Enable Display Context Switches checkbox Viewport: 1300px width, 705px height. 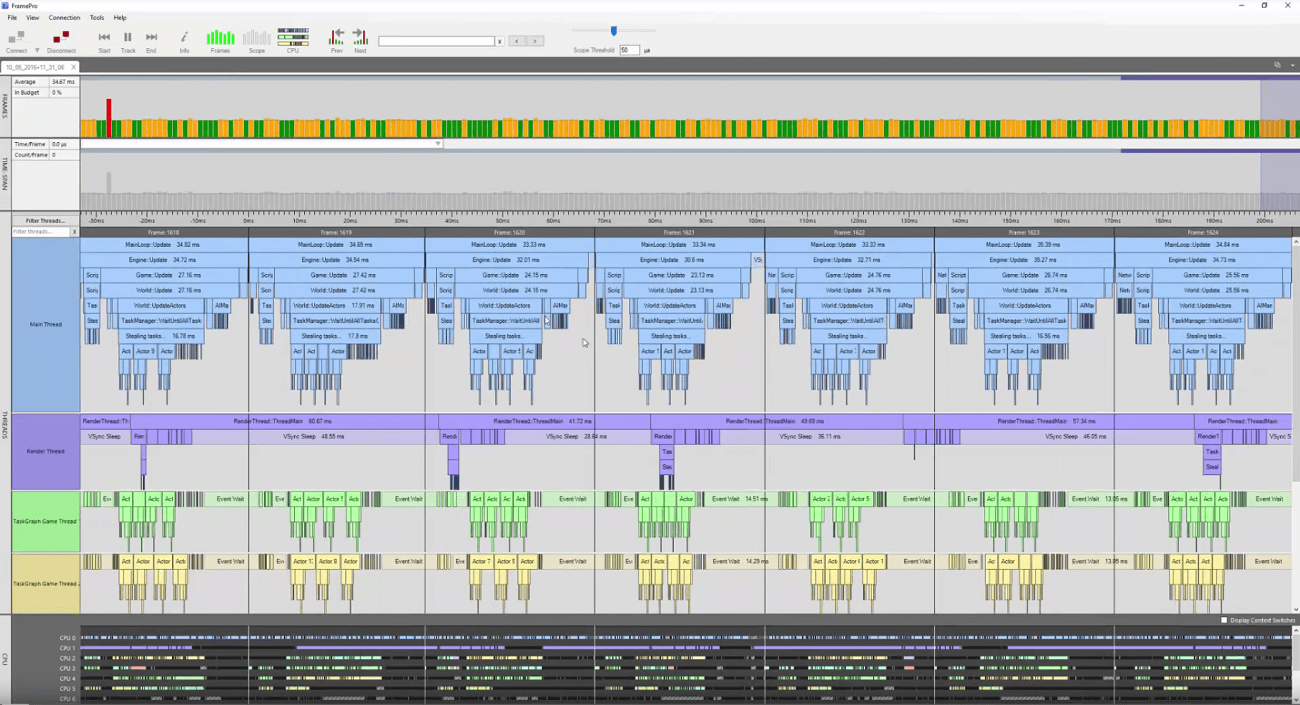[x=1224, y=620]
